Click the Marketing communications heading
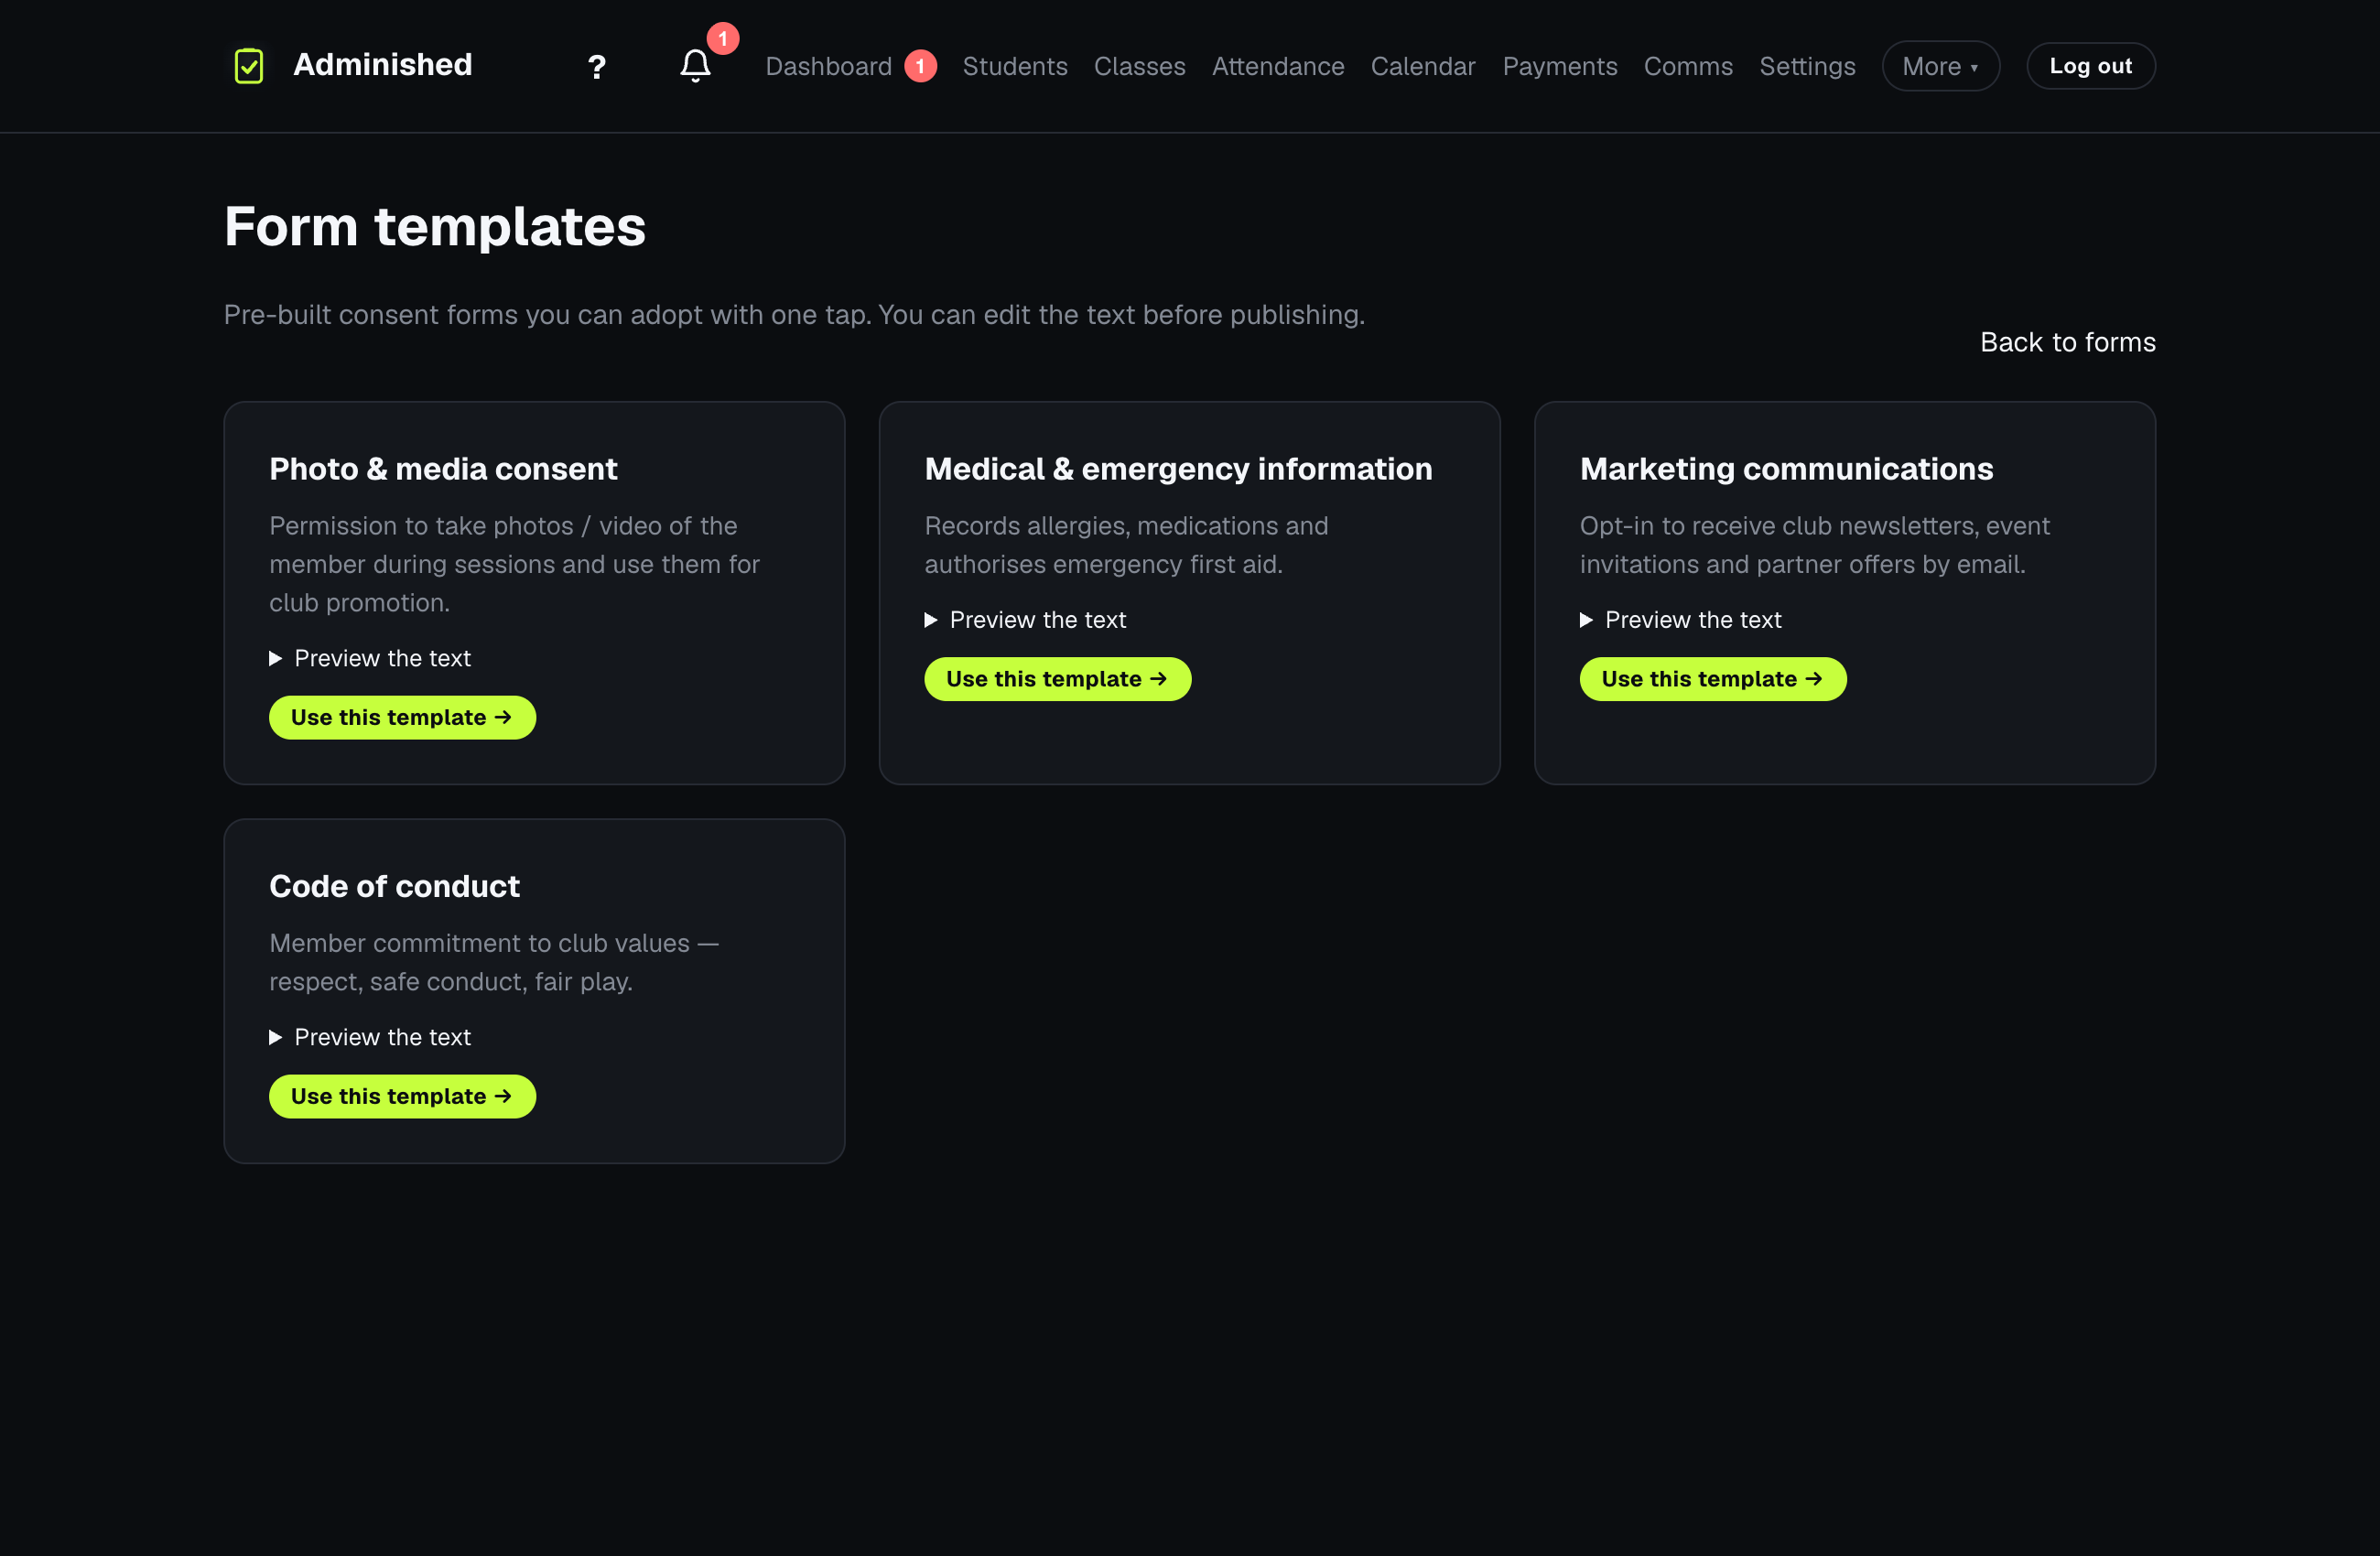Screen dimensions: 2380x1556 pyautogui.click(x=1786, y=469)
